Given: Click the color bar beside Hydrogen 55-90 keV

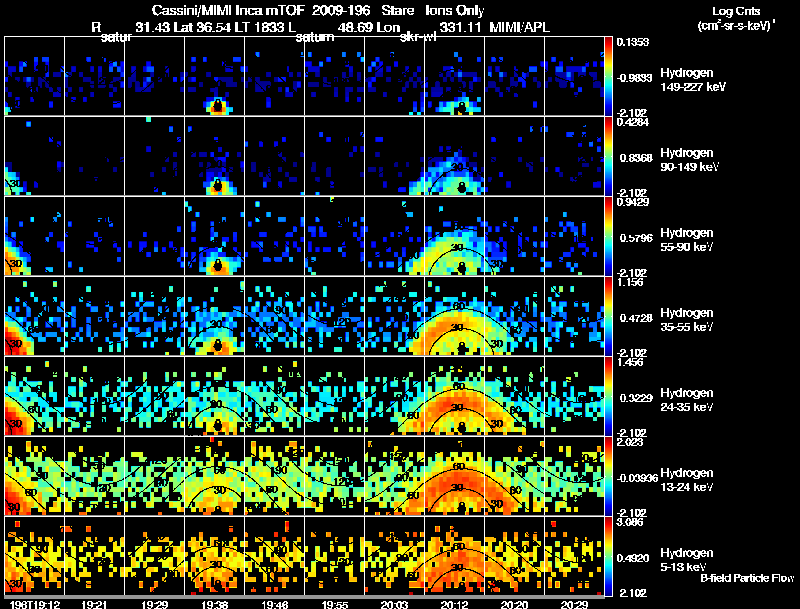Looking at the screenshot, I should [x=608, y=236].
